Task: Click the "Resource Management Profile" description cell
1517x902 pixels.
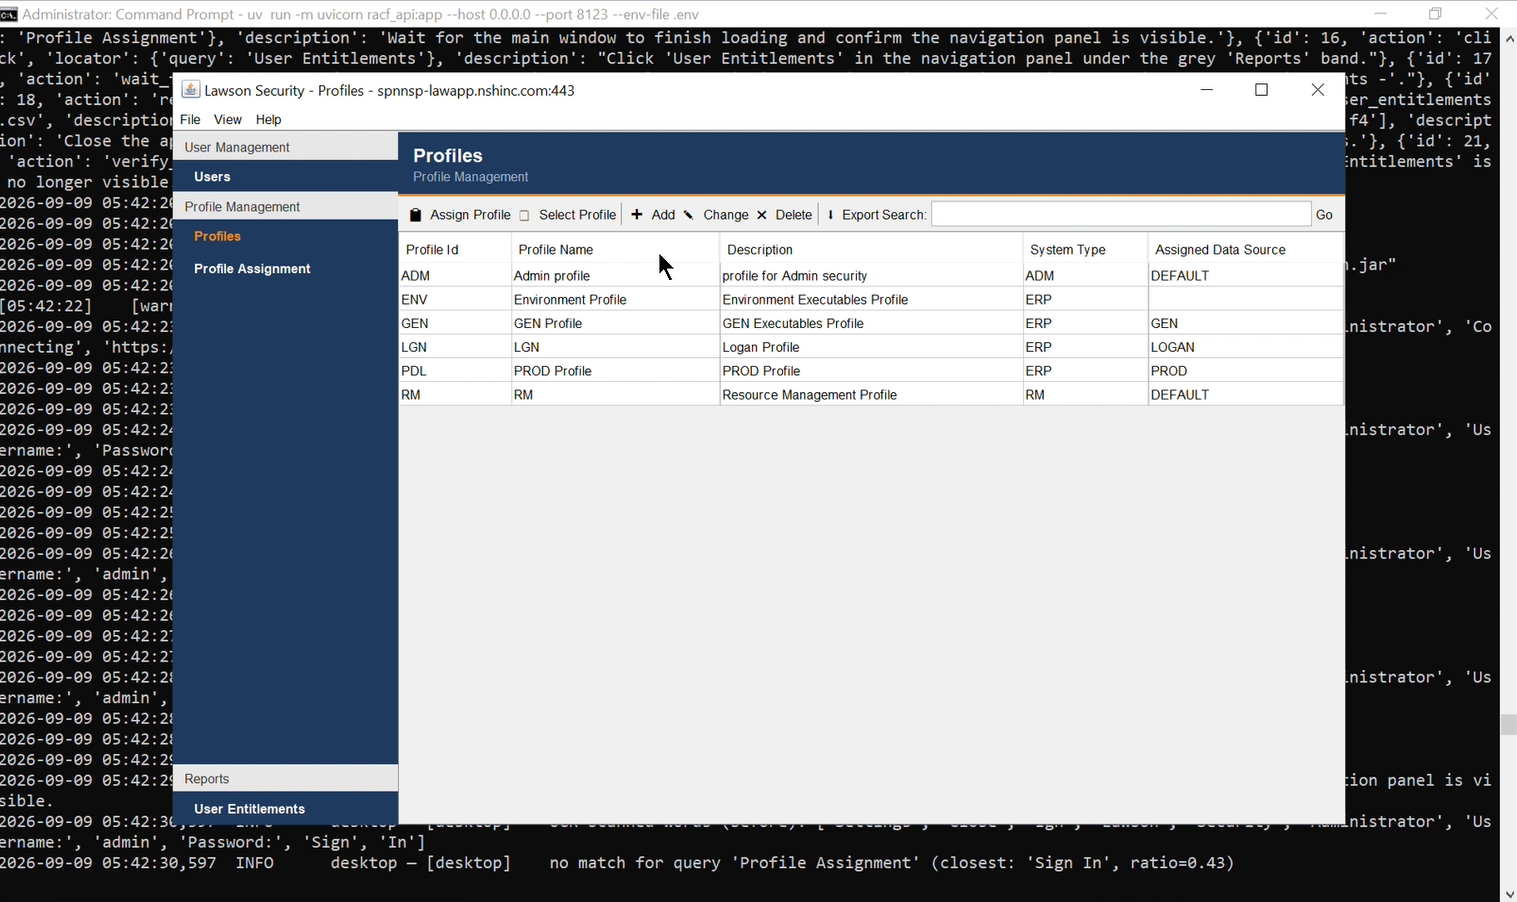Action: point(871,395)
